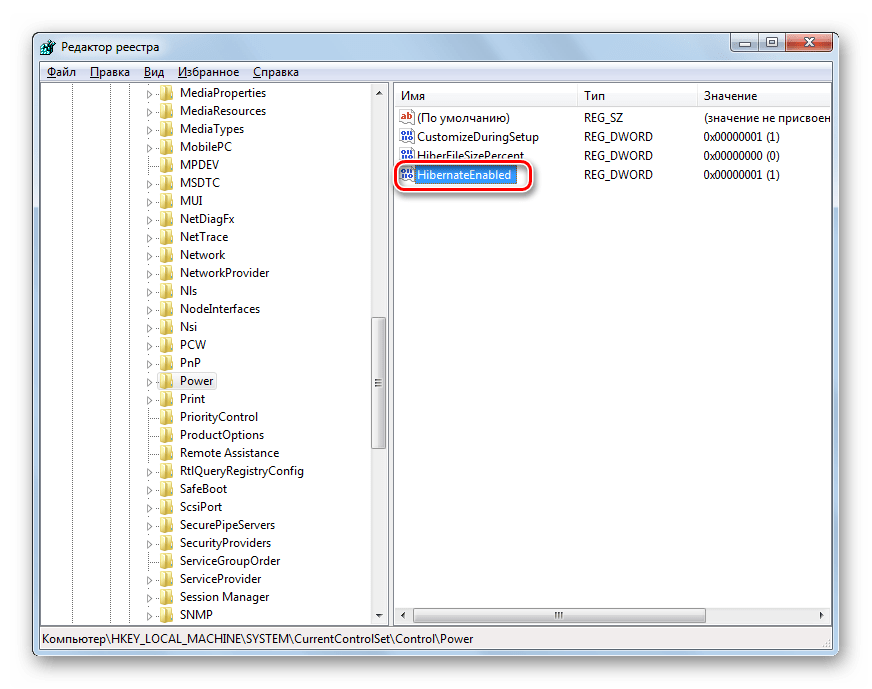Click the DWORD icon of HiberFileSizePercent

(x=407, y=155)
